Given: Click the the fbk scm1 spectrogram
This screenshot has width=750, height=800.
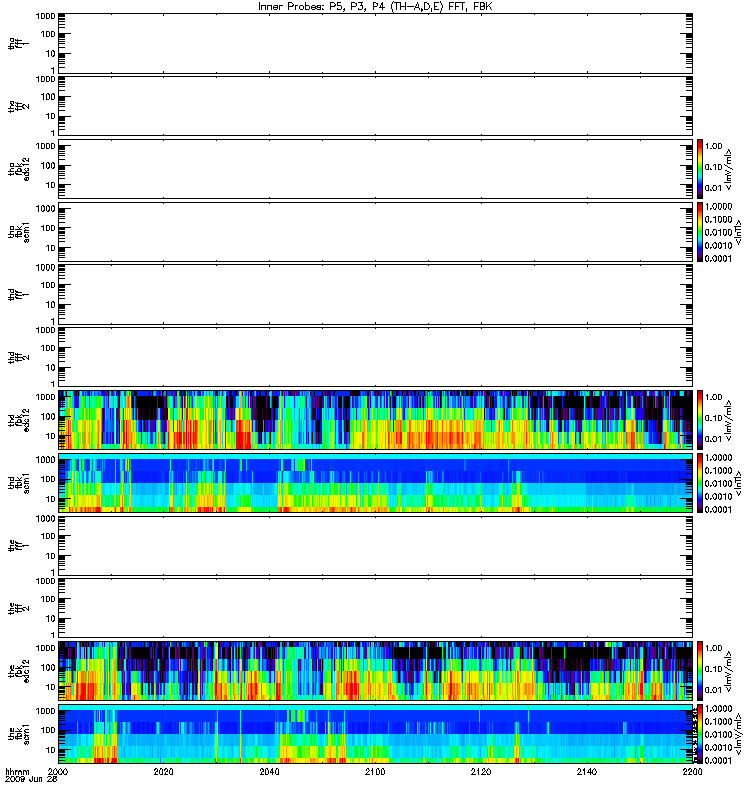Looking at the screenshot, I should (x=376, y=734).
